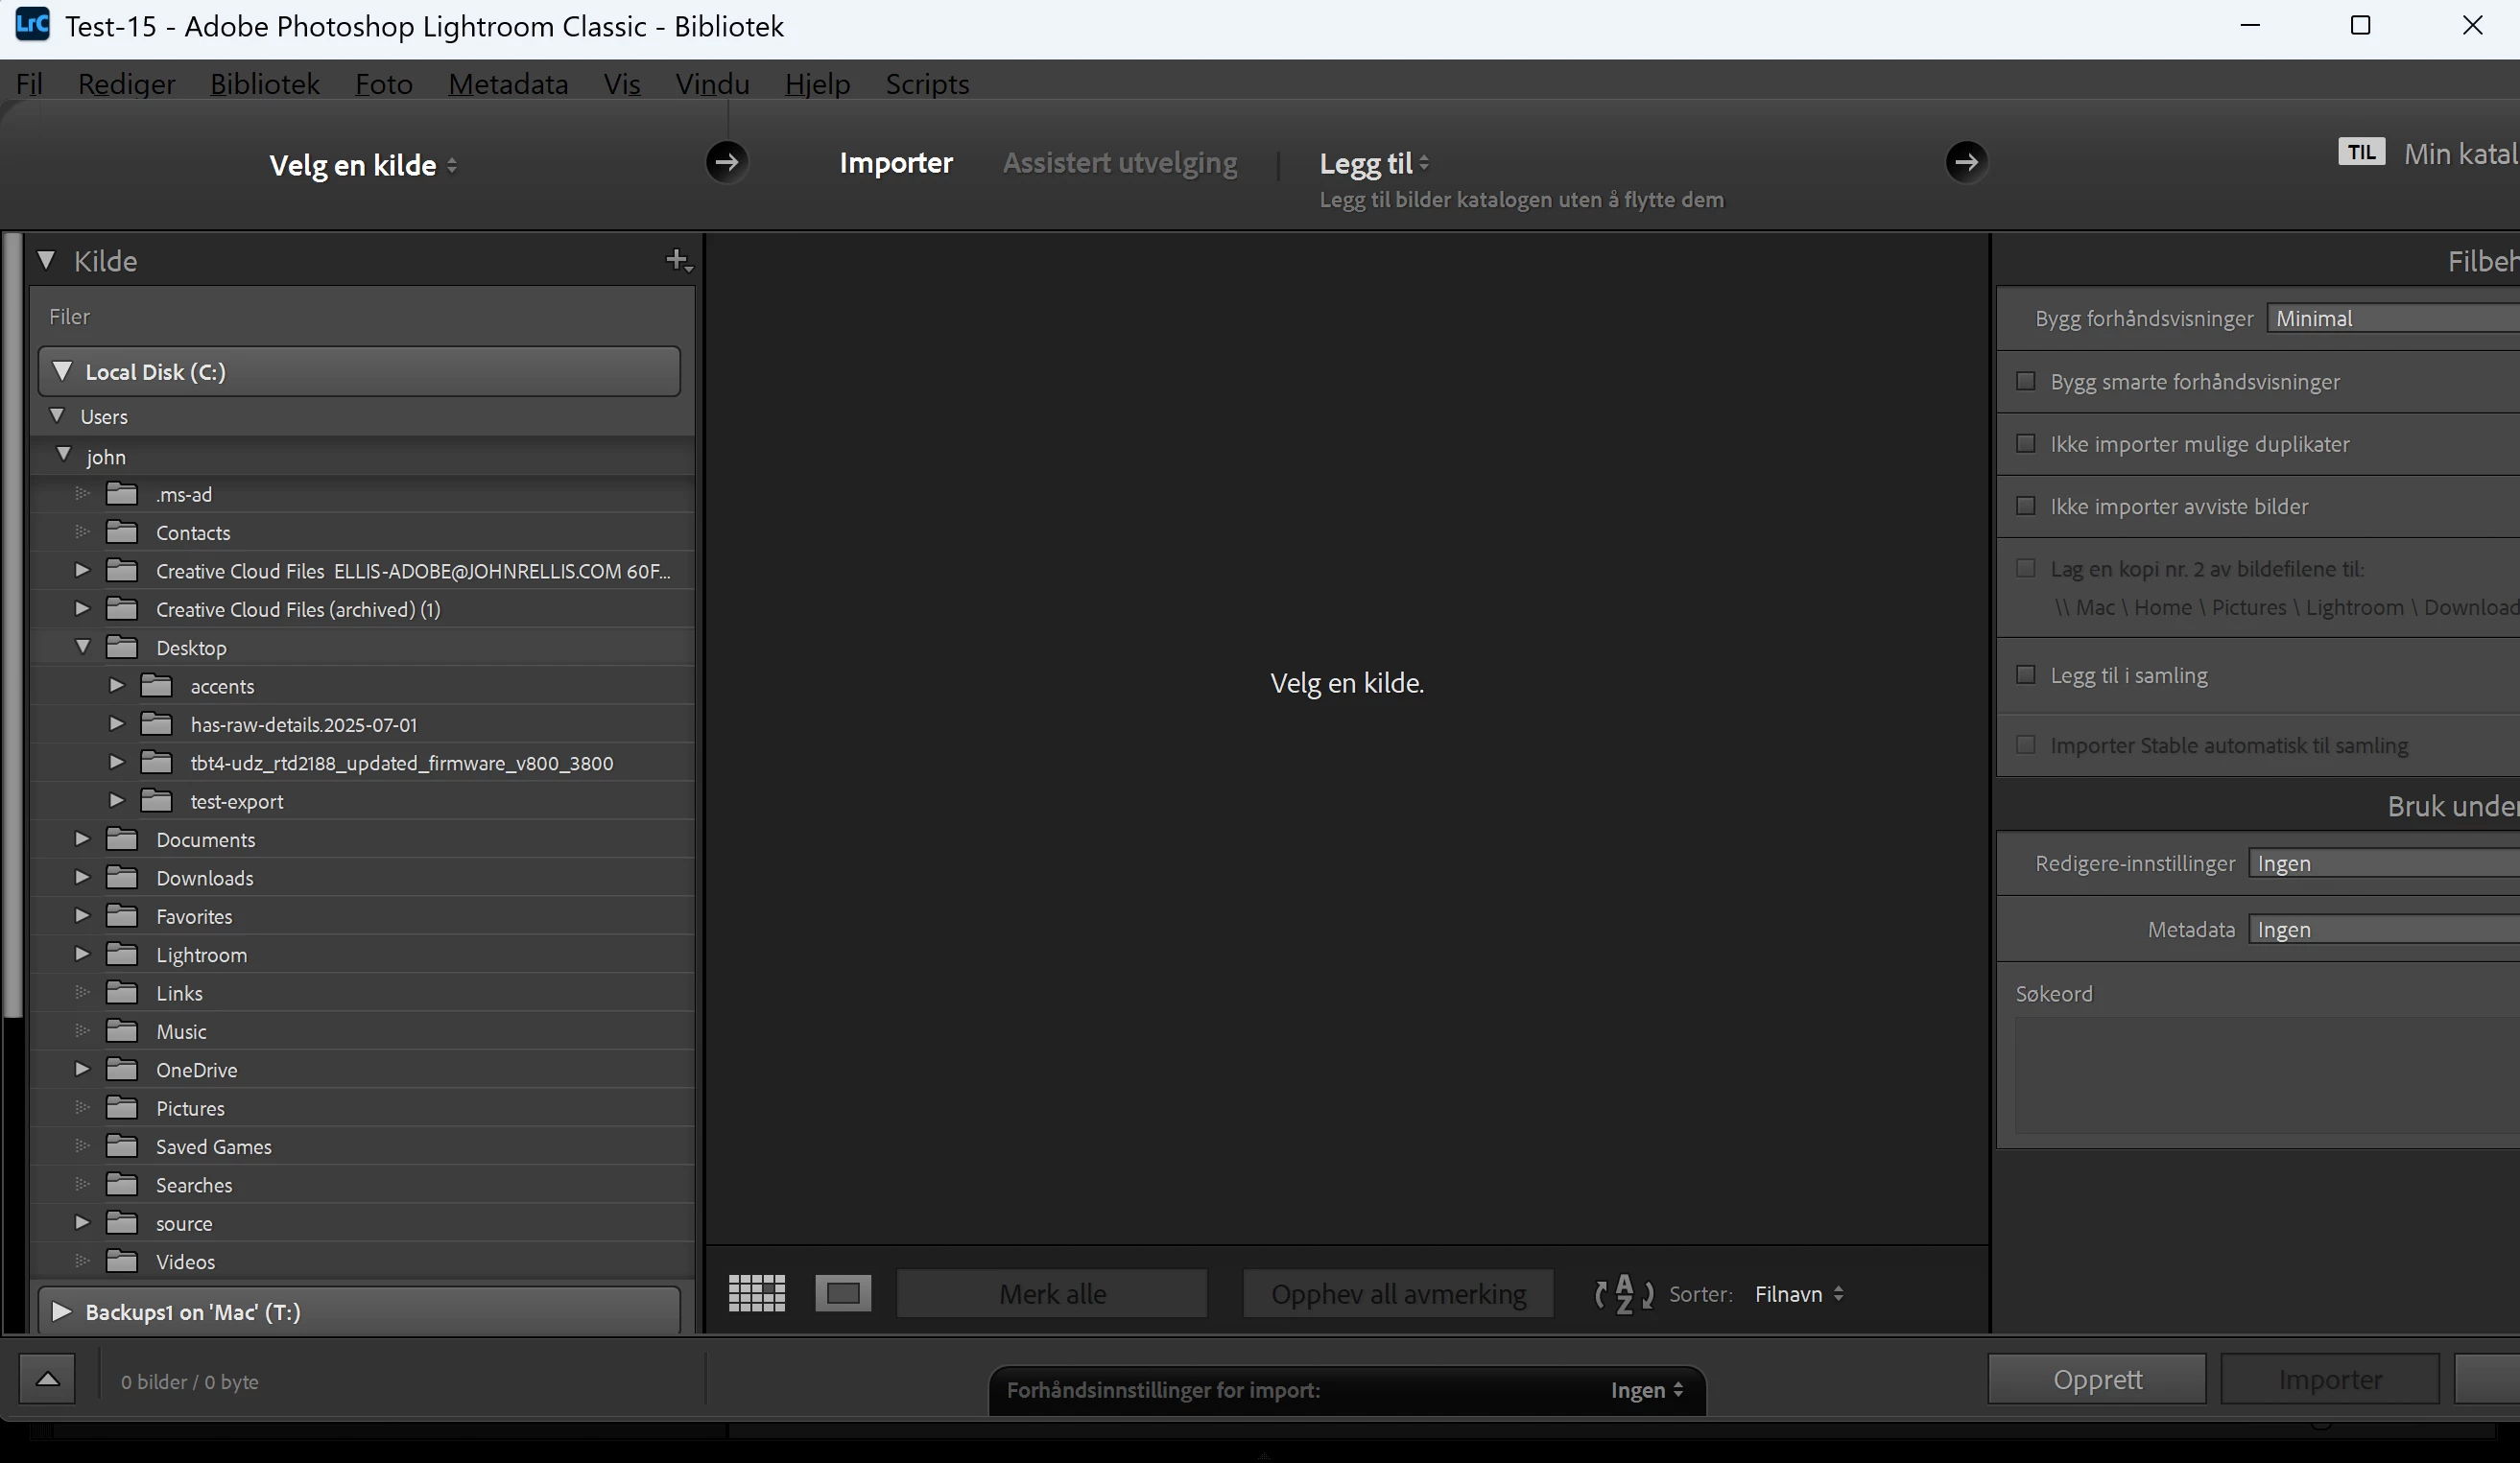Toggle A-Z sort direction icon

pyautogui.click(x=1623, y=1293)
